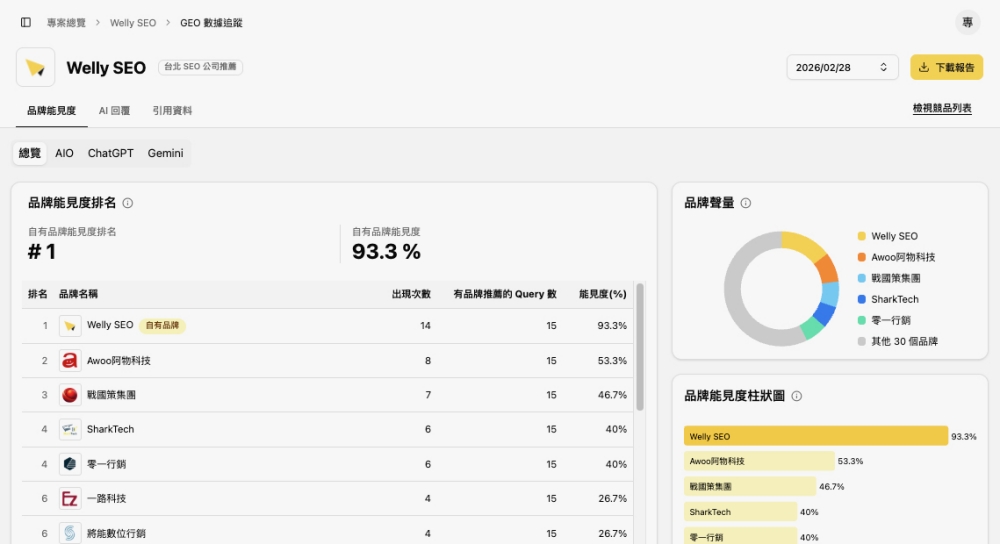Switch to the 引用資料 tab
Screen dimensions: 1000x544
[172, 111]
